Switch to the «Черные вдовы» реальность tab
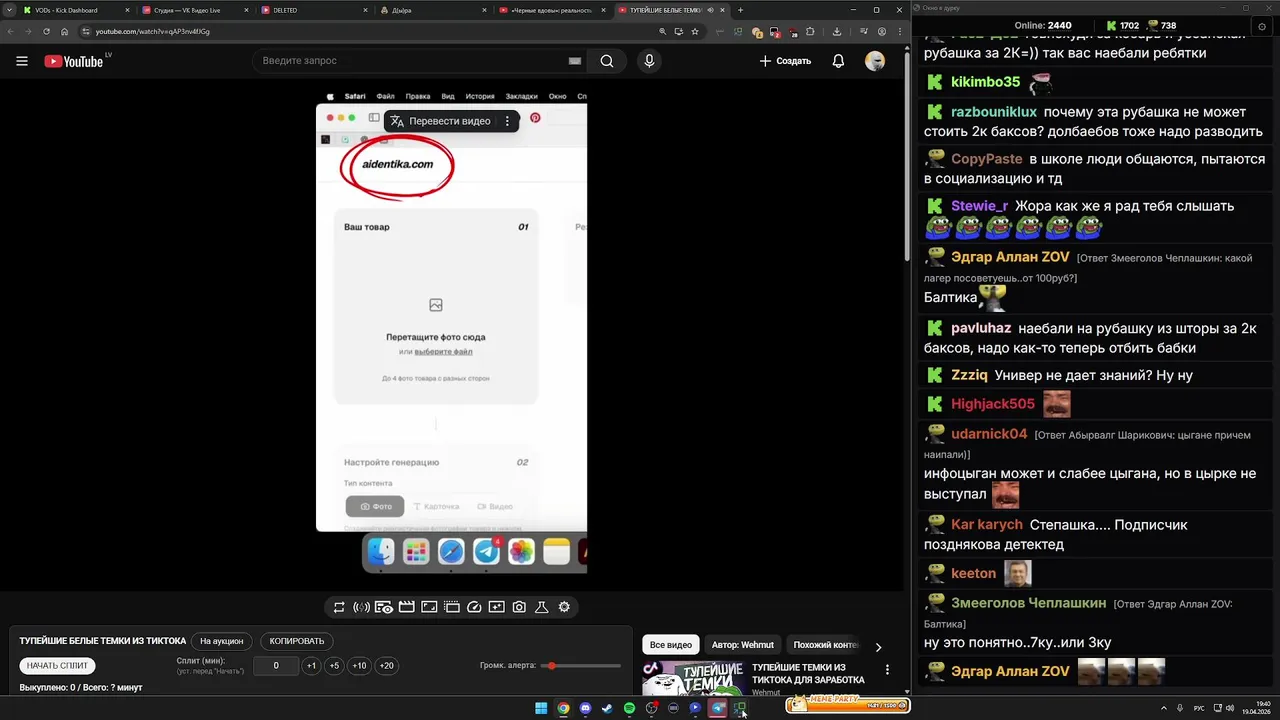The width and height of the screenshot is (1280, 720). pyautogui.click(x=551, y=10)
